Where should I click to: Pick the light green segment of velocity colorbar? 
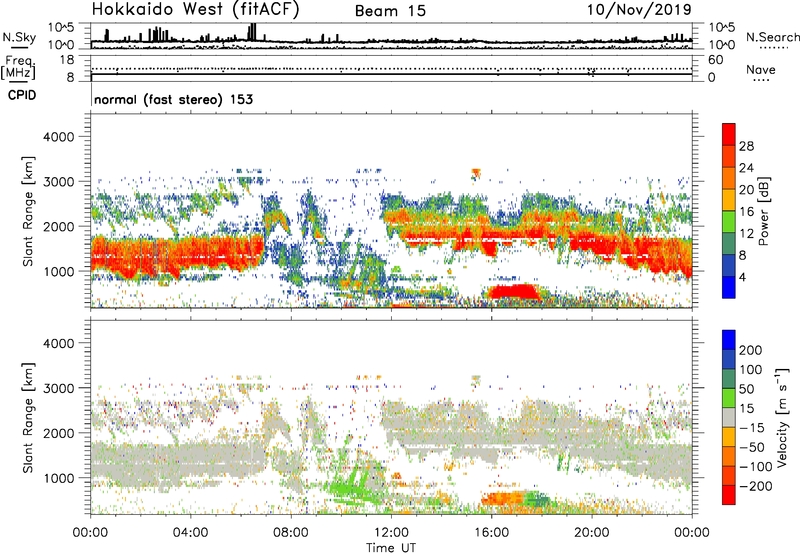pos(729,398)
